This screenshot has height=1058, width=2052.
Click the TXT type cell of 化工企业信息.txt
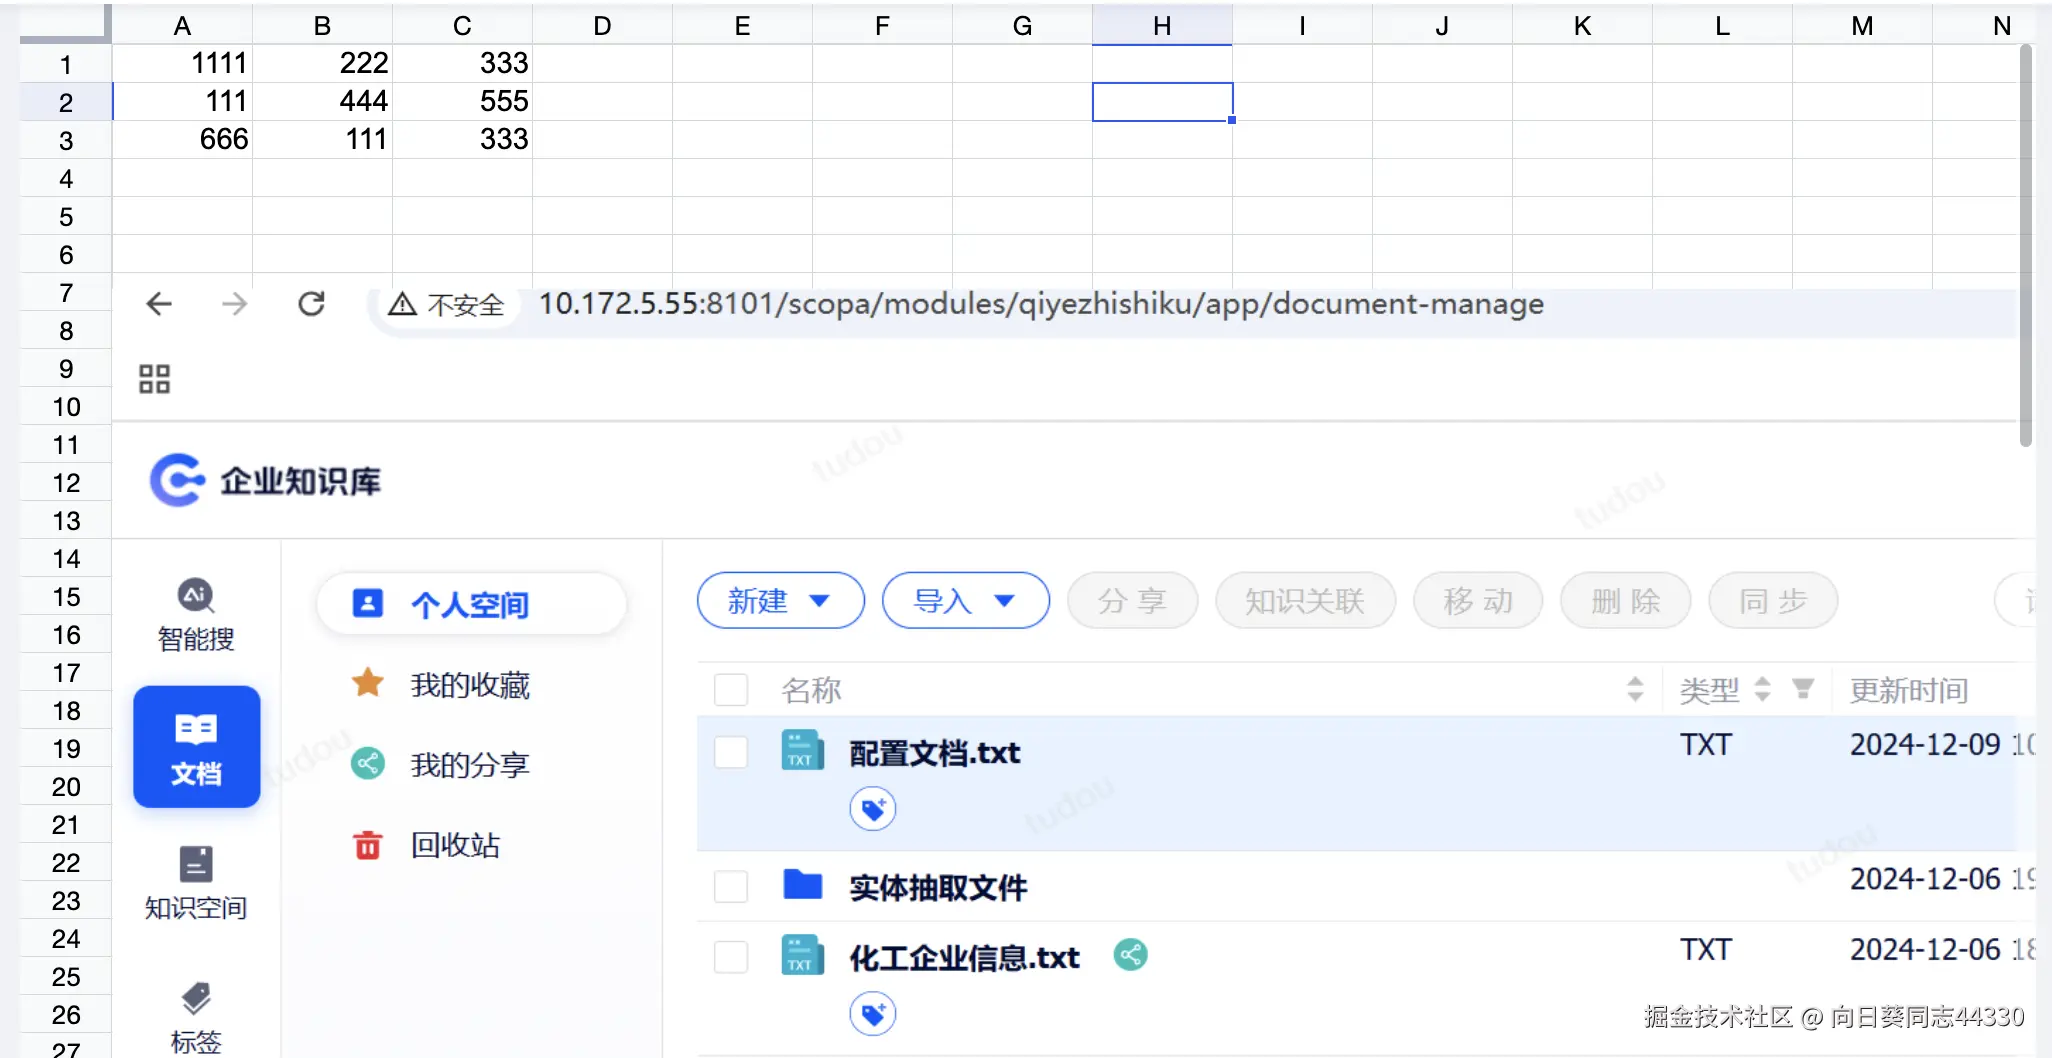1706,950
